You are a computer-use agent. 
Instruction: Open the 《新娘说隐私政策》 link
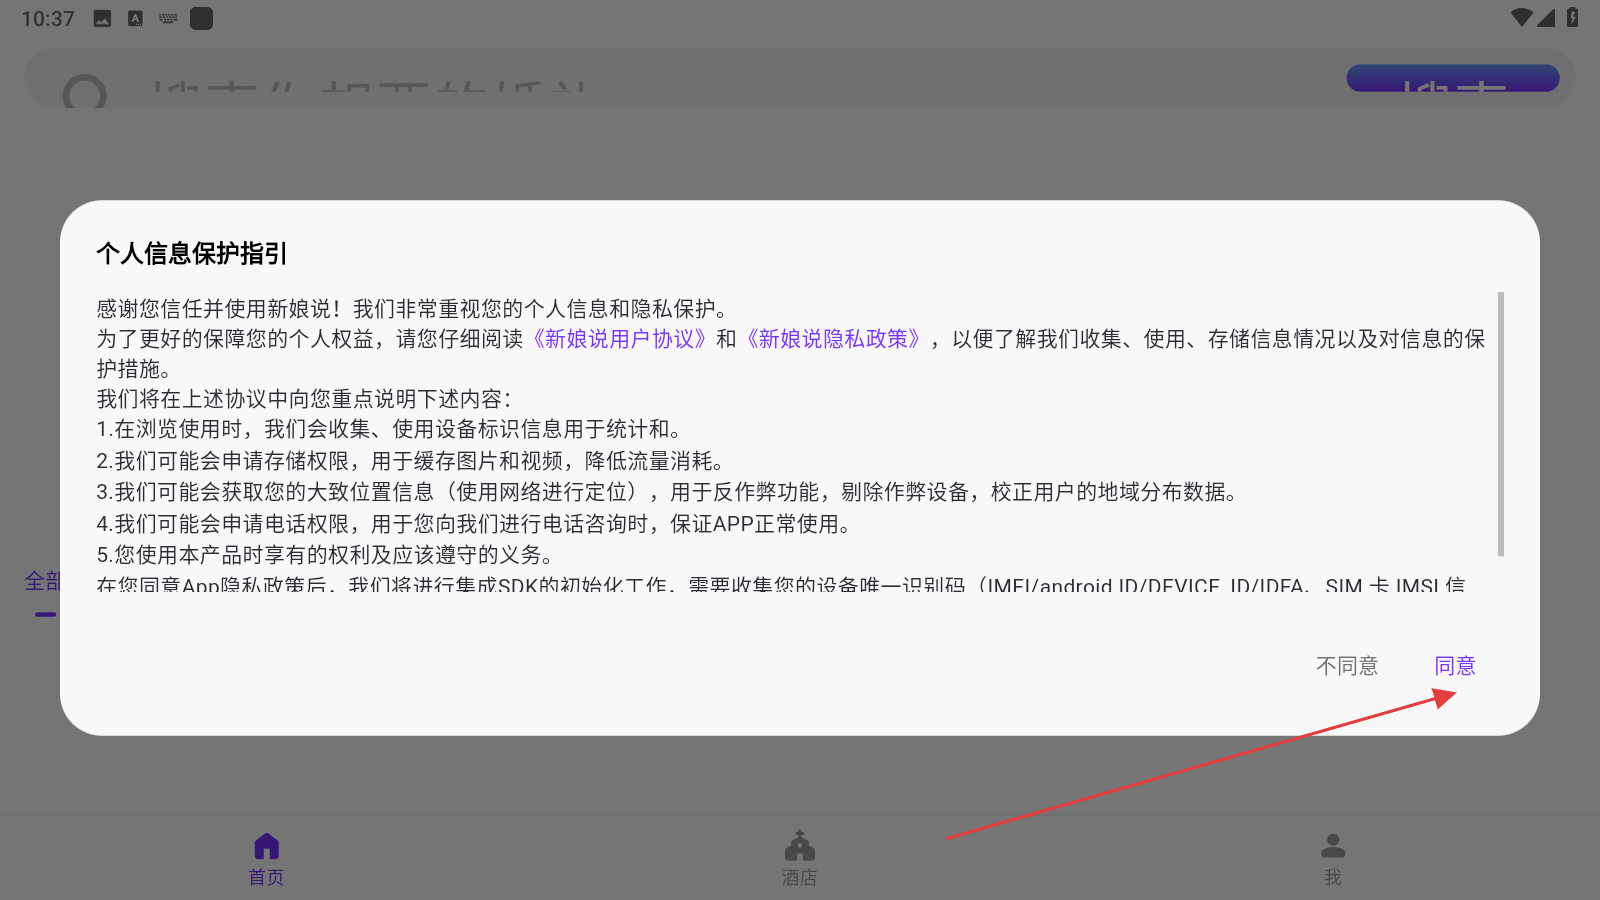coord(833,339)
